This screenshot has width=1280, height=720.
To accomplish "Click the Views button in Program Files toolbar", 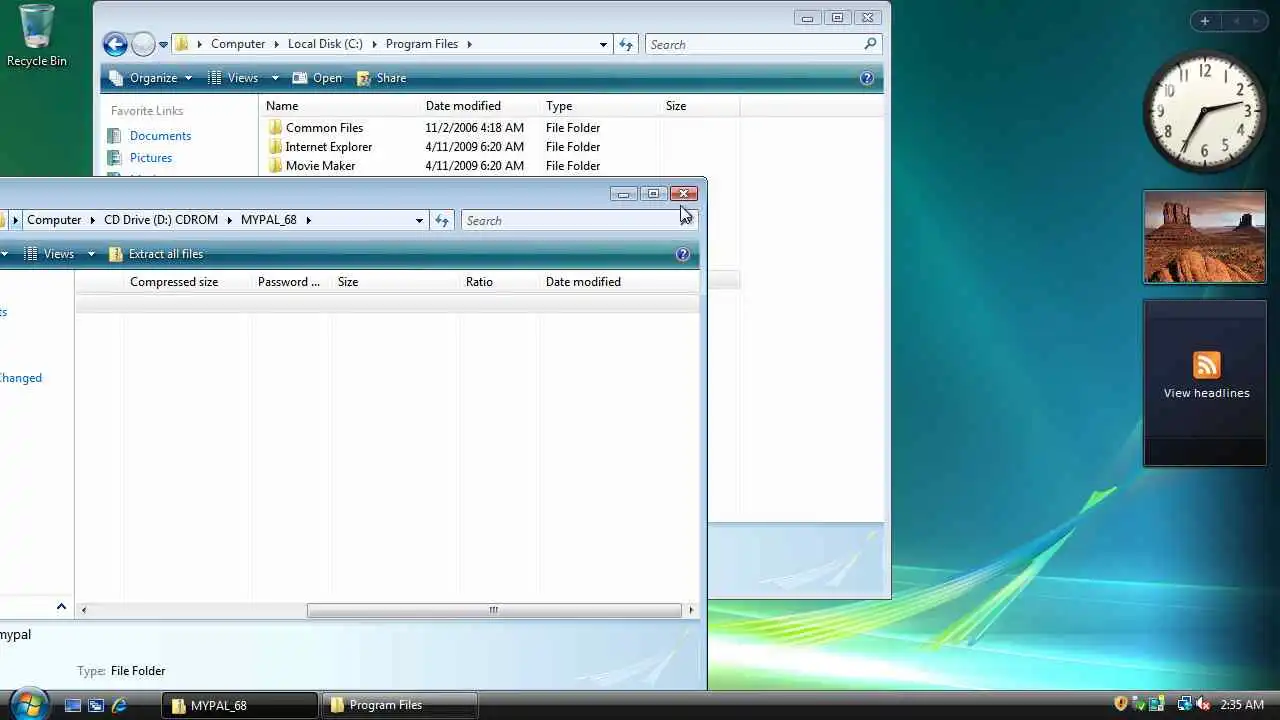I will 233,78.
